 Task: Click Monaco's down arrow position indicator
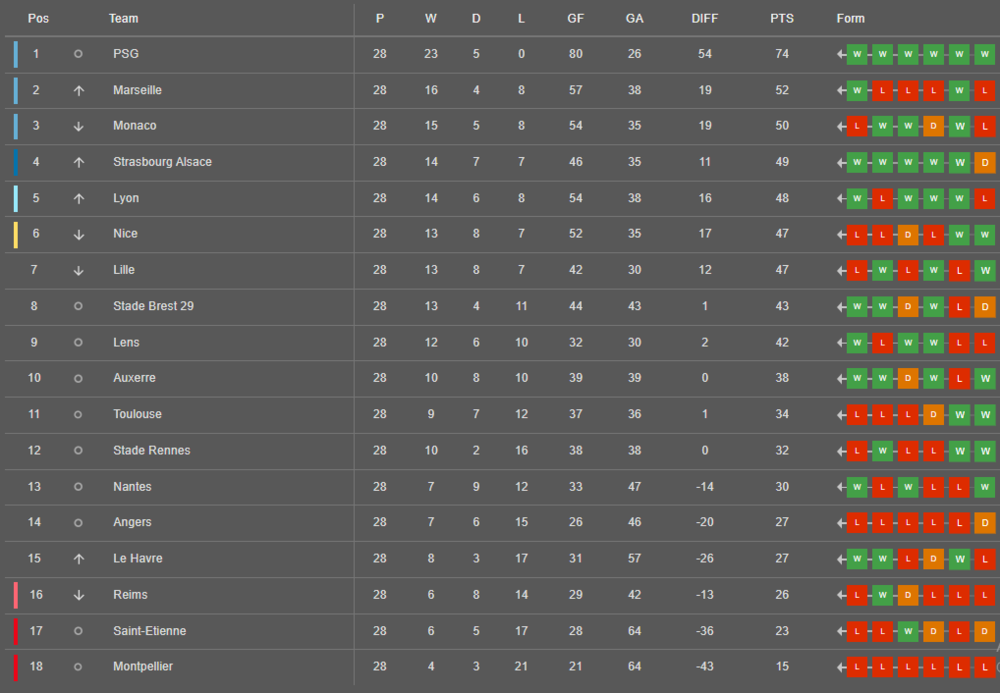click(78, 126)
